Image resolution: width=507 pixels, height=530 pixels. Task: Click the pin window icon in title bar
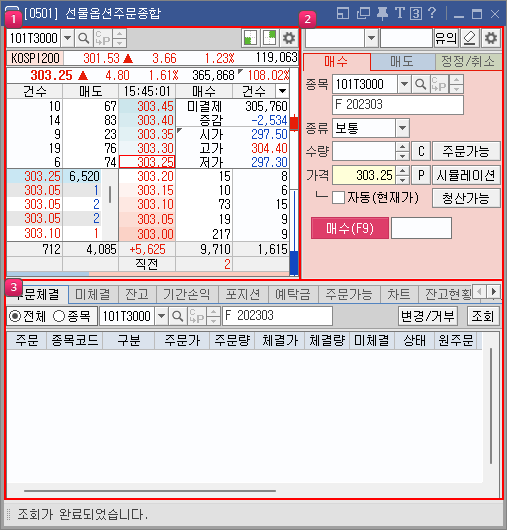[x=382, y=14]
